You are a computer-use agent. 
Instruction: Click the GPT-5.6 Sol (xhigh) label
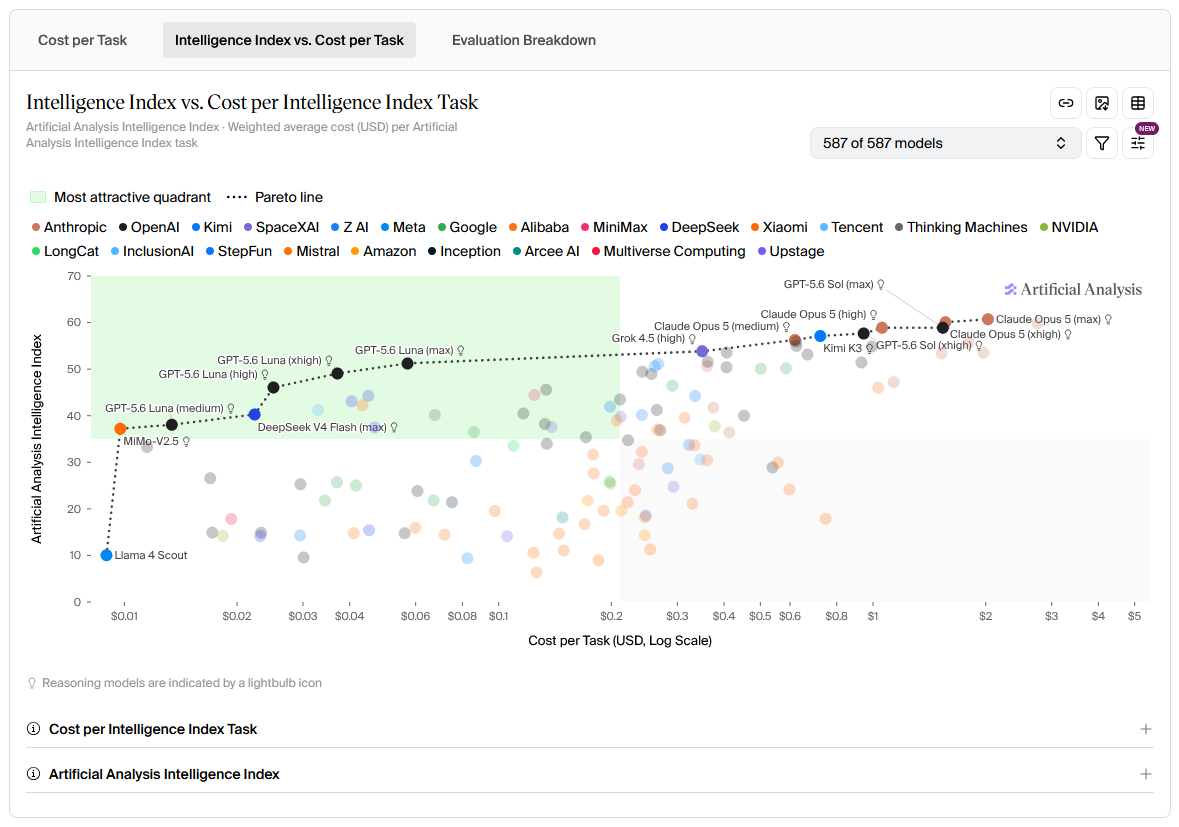click(x=924, y=345)
